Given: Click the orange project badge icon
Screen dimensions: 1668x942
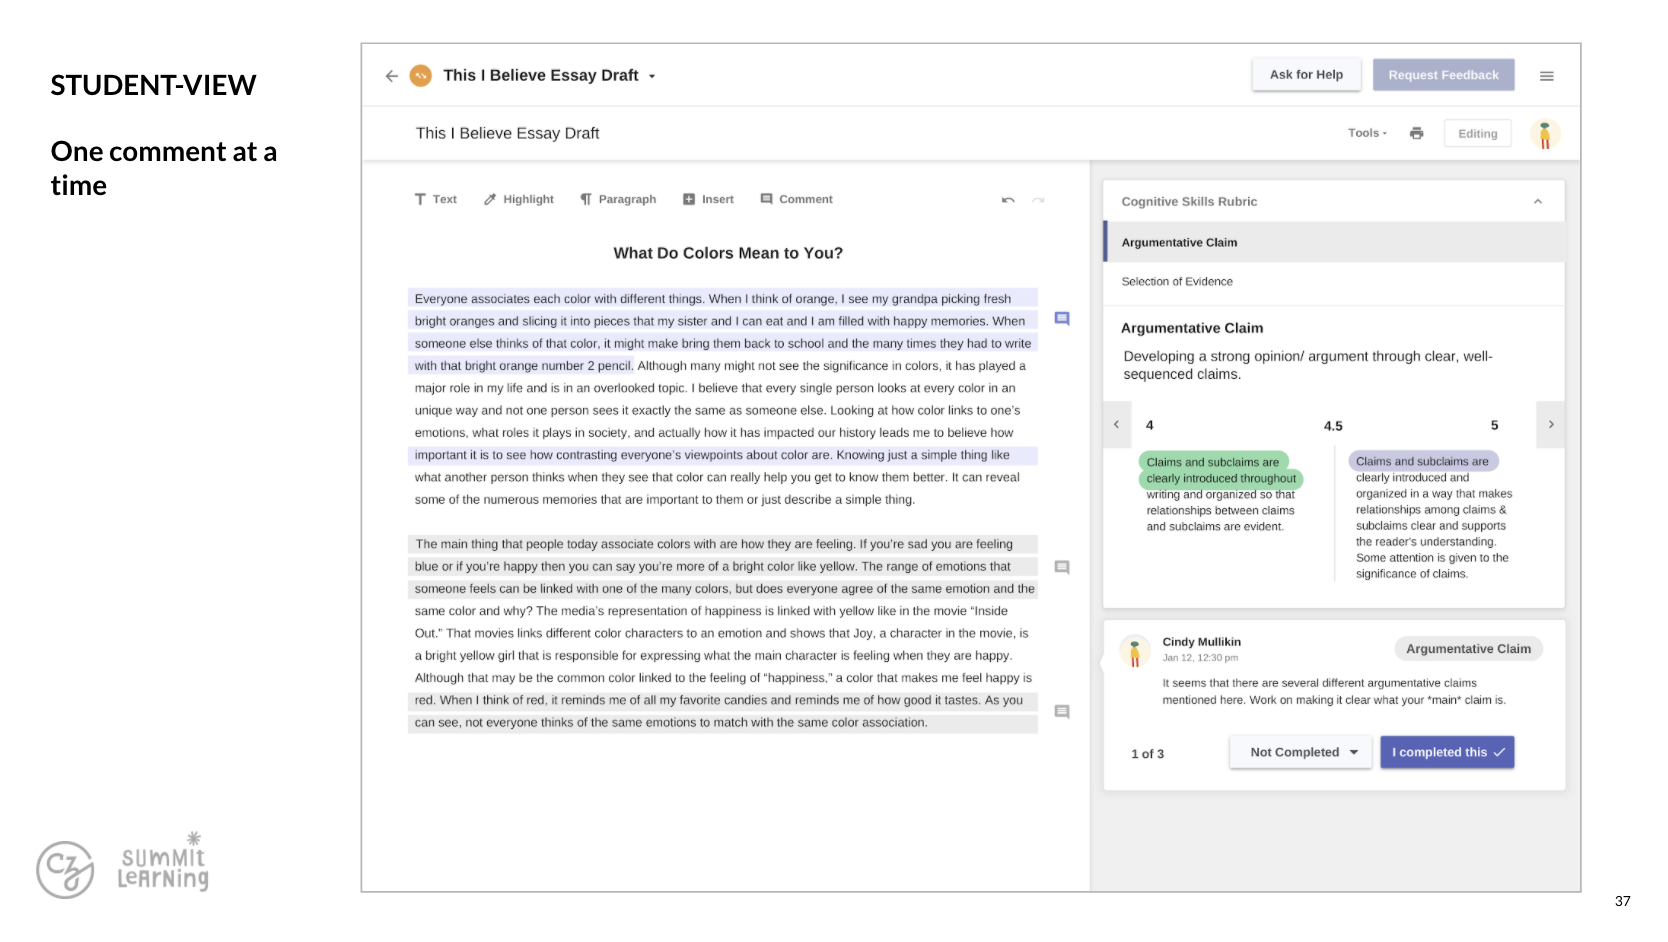Looking at the screenshot, I should 421,76.
